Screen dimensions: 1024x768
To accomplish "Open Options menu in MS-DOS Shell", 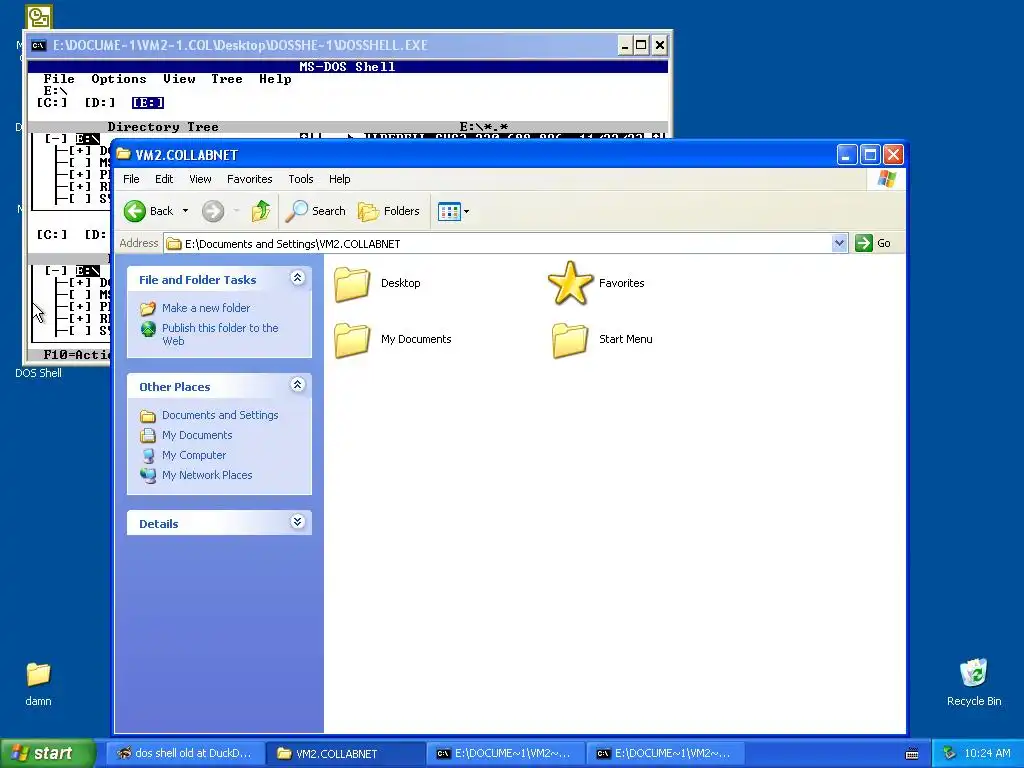I will (119, 79).
